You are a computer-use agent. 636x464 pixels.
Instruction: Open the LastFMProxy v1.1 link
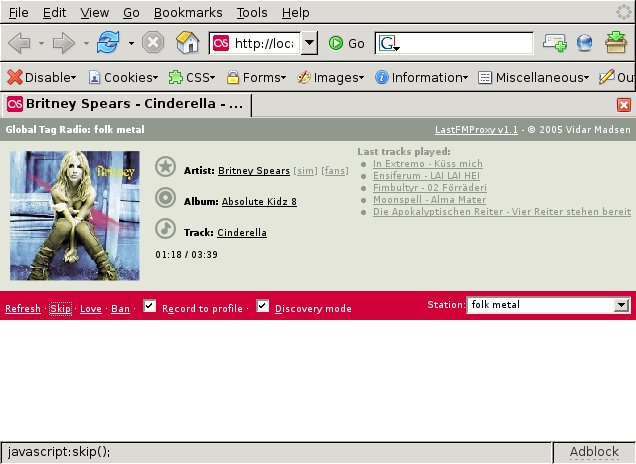pyautogui.click(x=476, y=130)
